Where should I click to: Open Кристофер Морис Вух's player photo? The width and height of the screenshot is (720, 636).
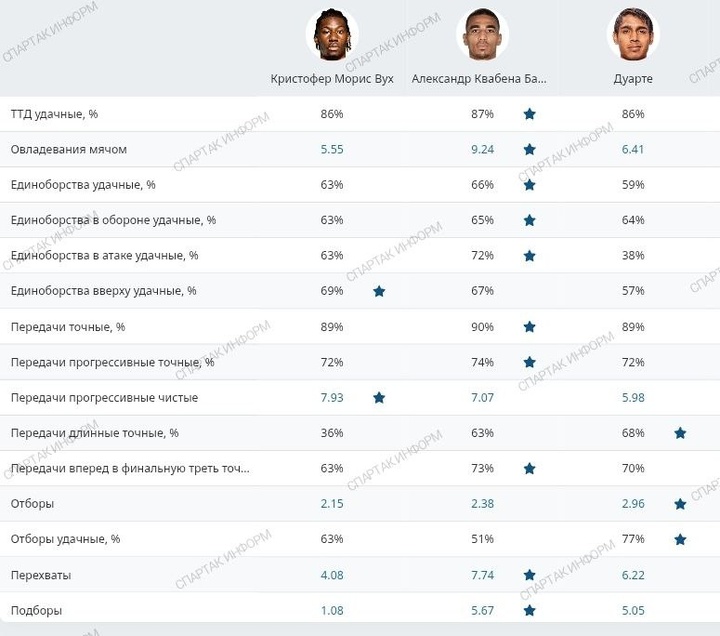331,35
